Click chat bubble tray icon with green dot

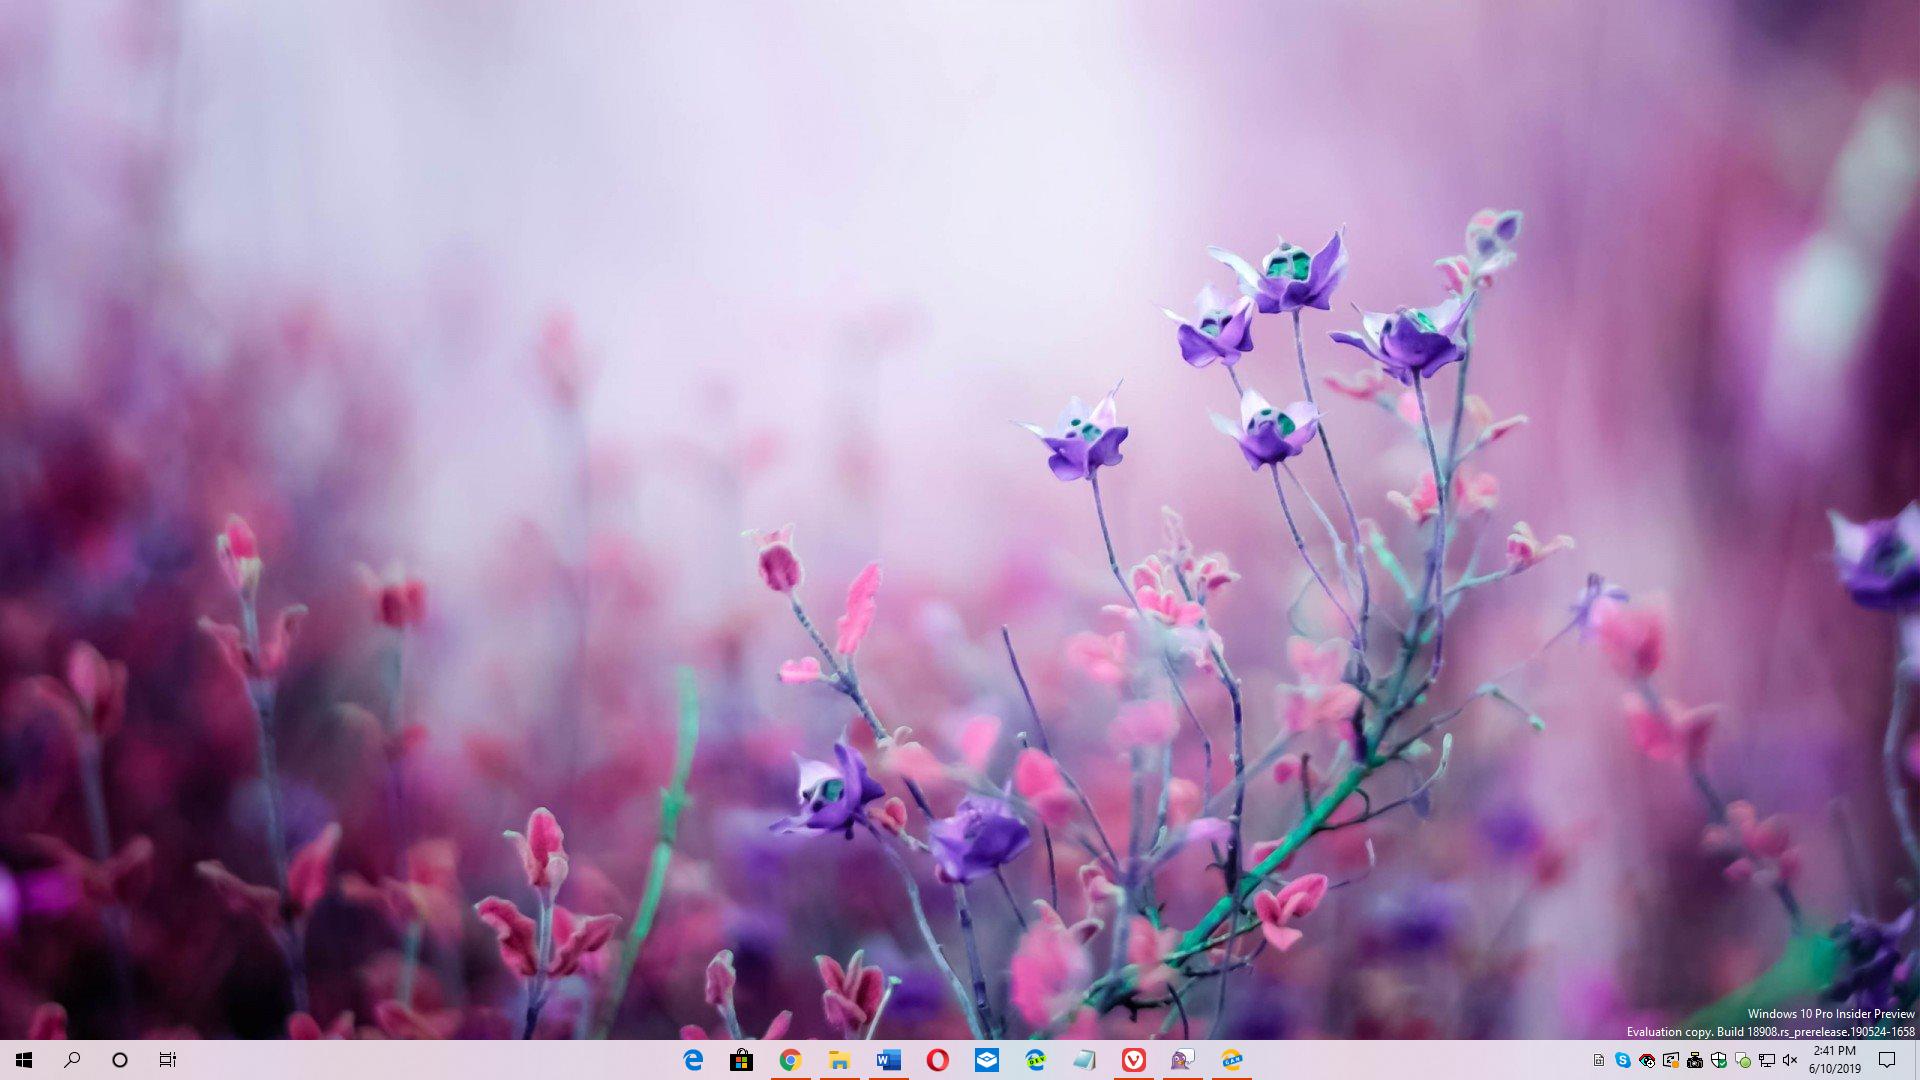[1742, 1060]
